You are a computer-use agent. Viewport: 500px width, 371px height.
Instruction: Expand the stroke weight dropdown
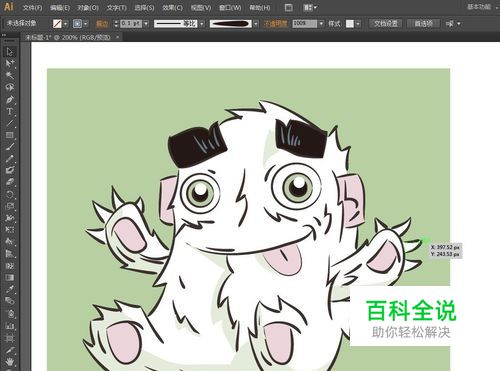[x=146, y=24]
